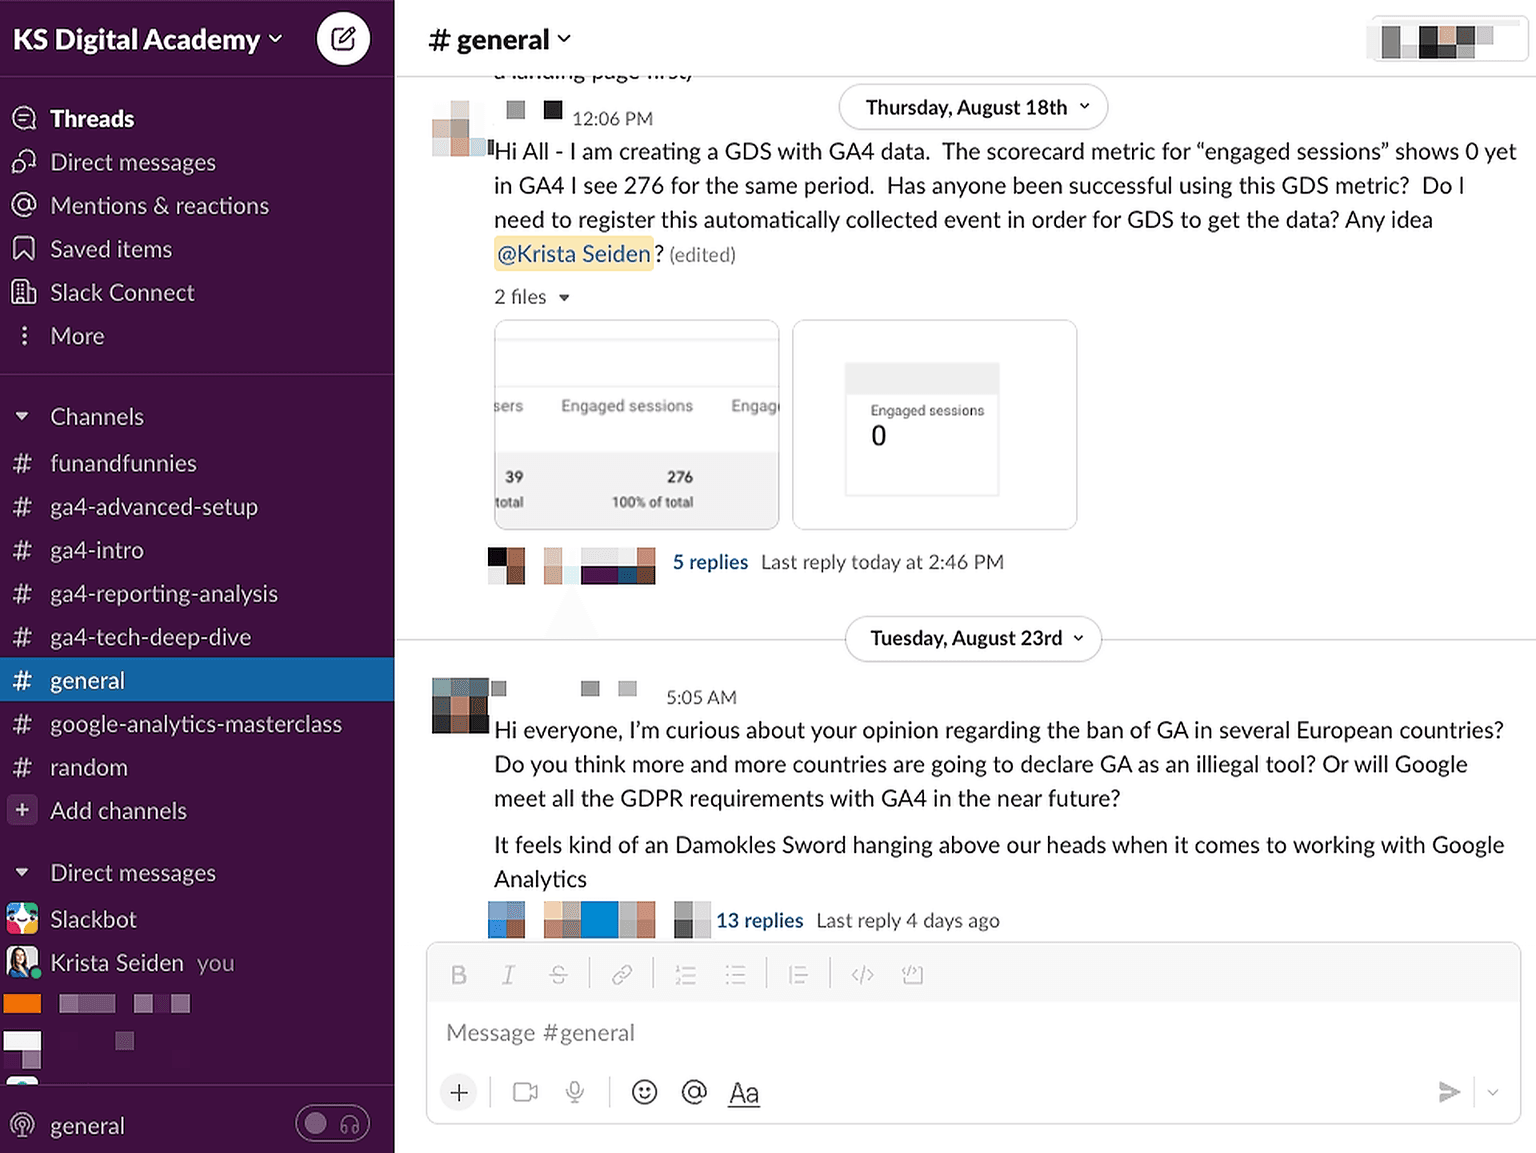View the 5 replies thread
The height and width of the screenshot is (1153, 1536).
pos(710,562)
